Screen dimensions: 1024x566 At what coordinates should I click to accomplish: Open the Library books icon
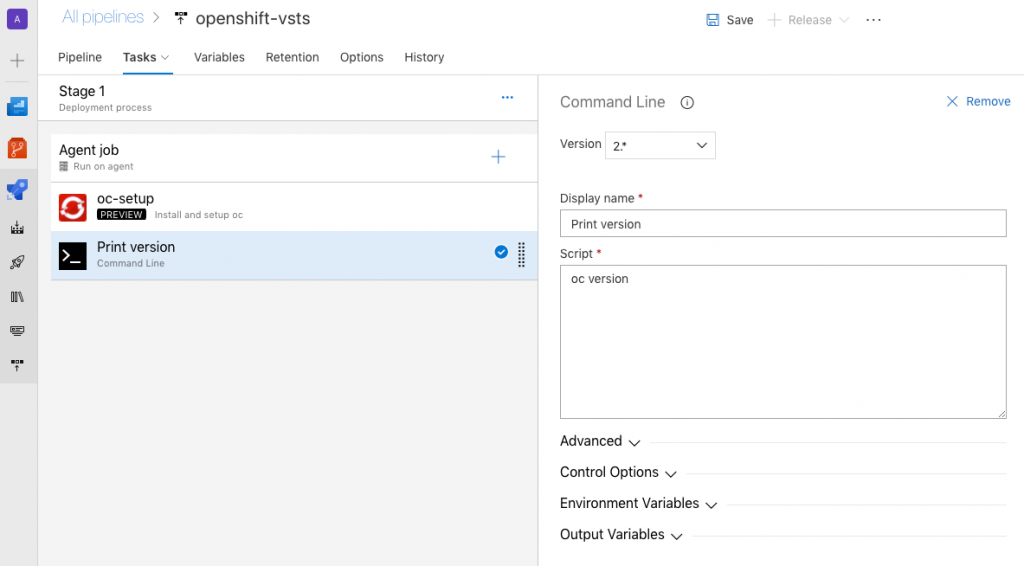pos(18,297)
